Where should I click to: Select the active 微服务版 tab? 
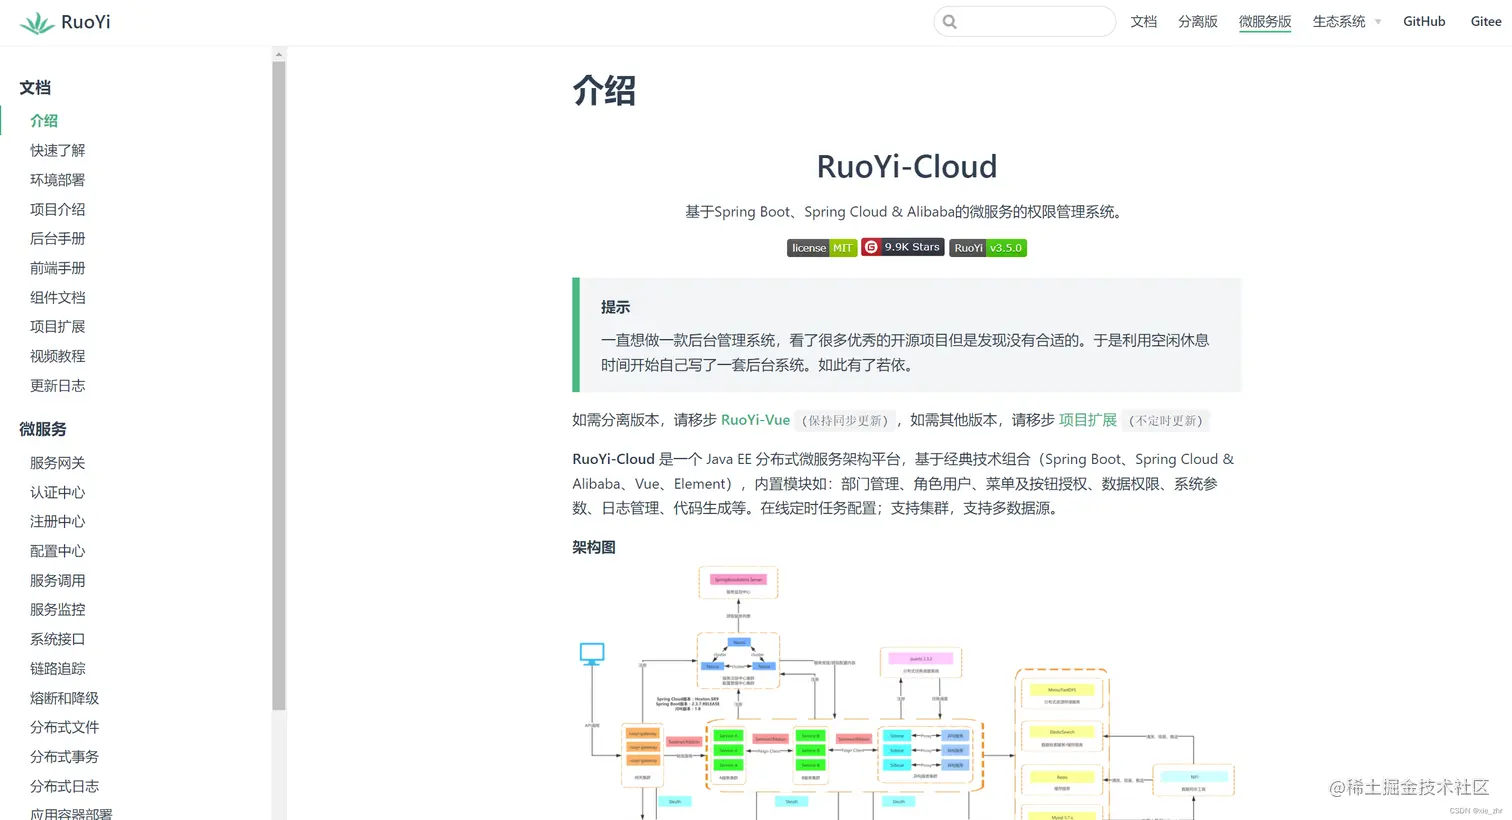click(x=1264, y=21)
